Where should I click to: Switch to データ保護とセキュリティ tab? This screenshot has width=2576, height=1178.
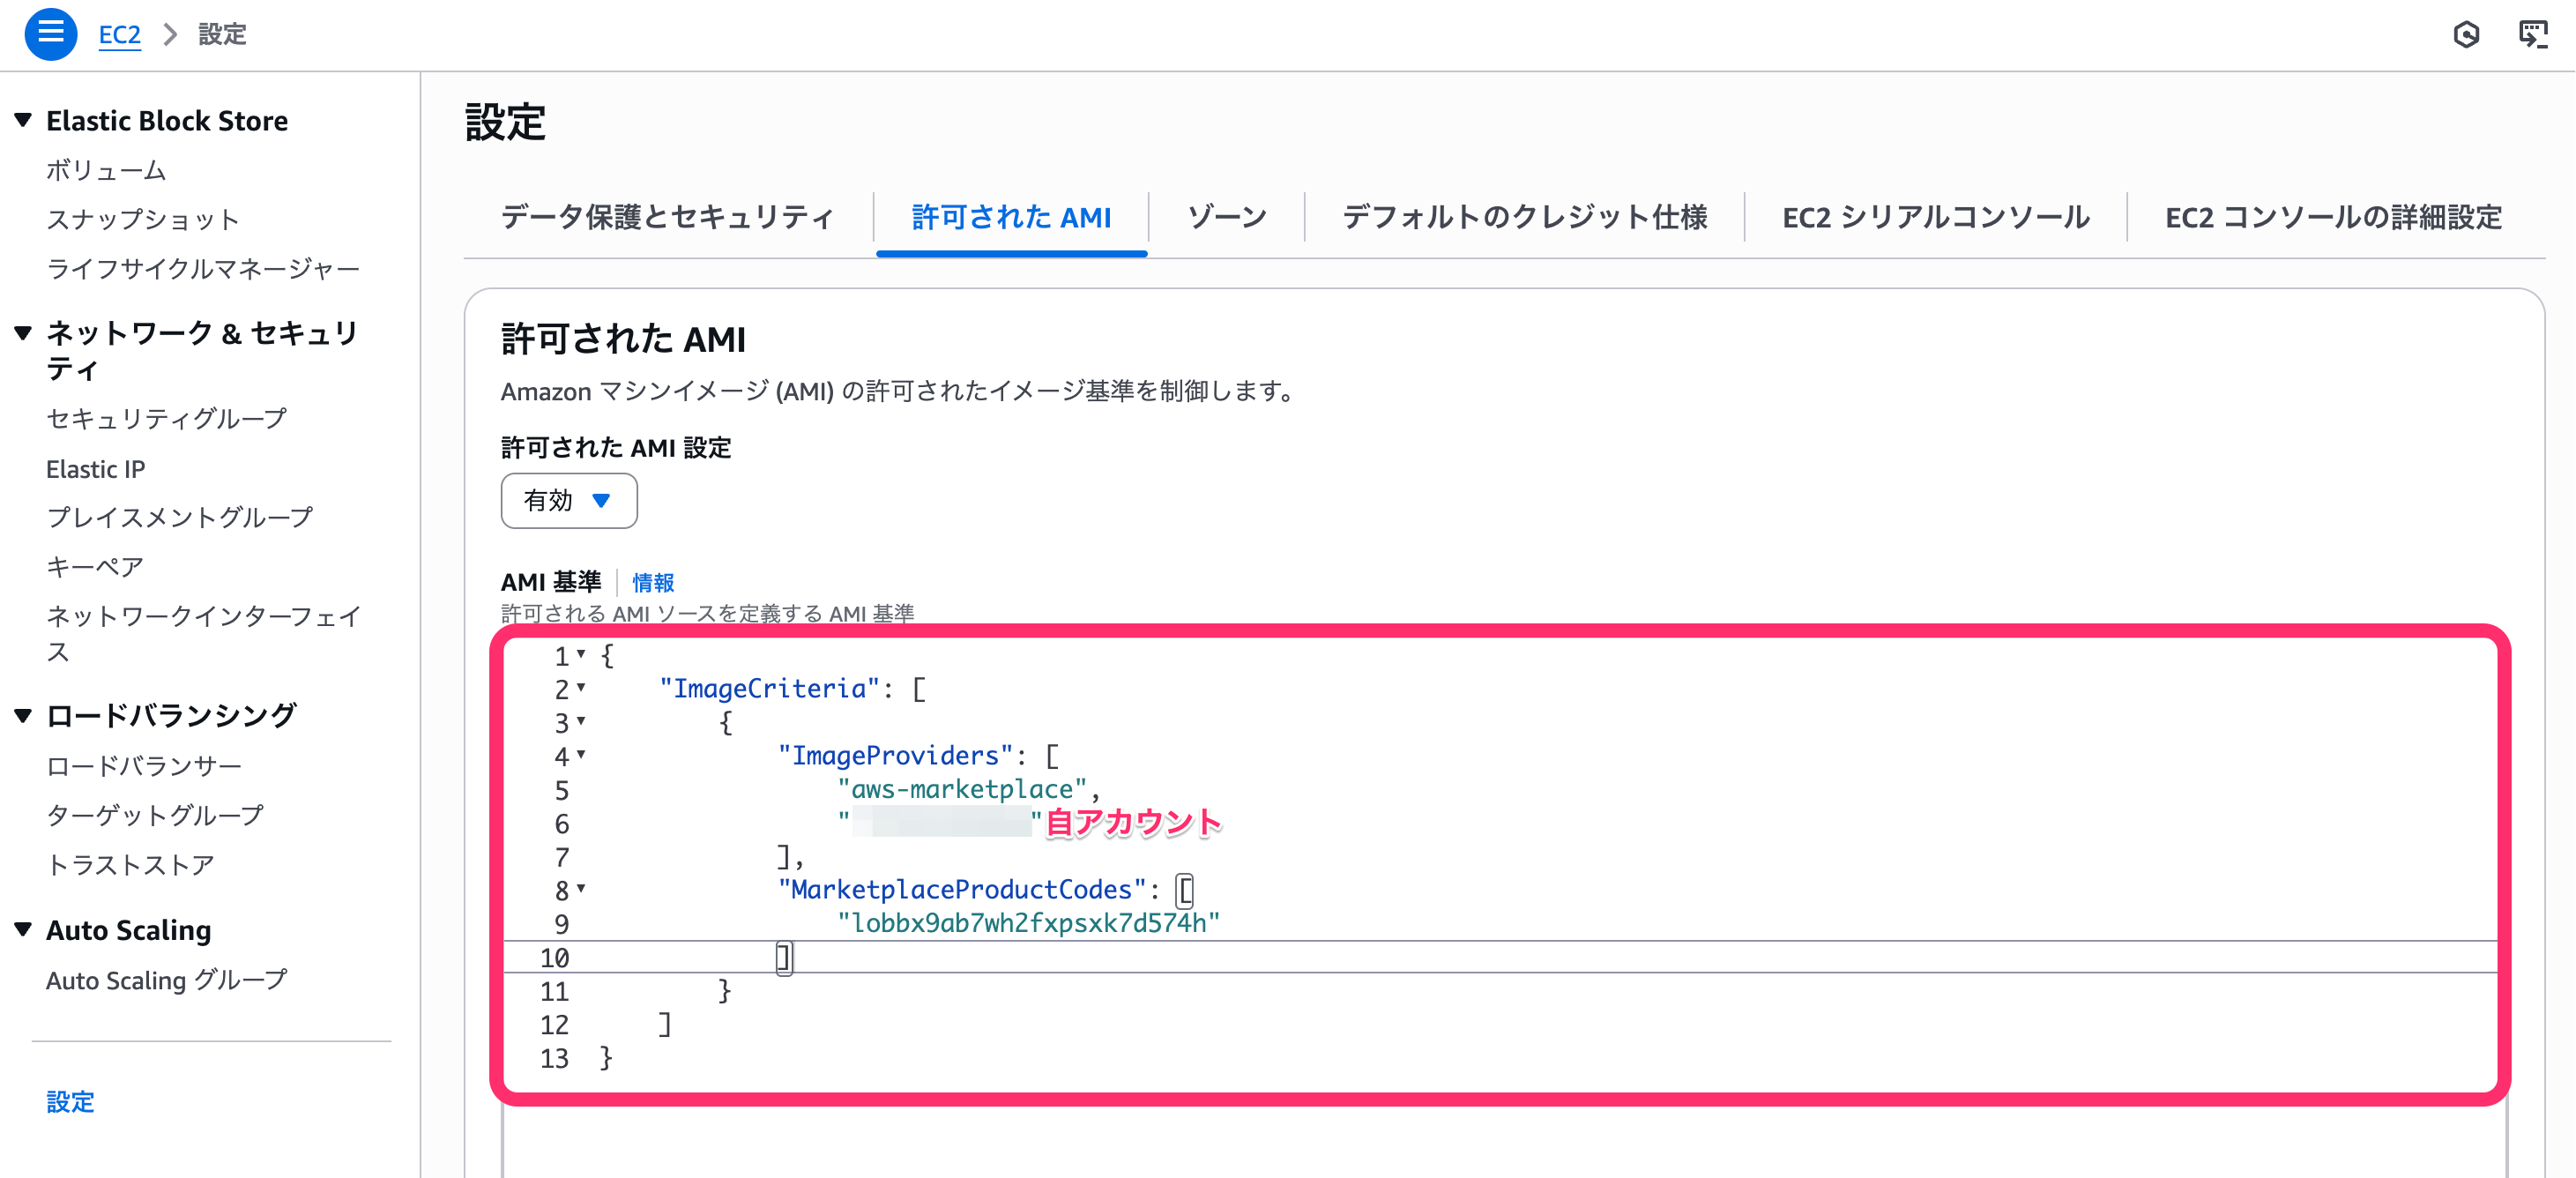667,217
